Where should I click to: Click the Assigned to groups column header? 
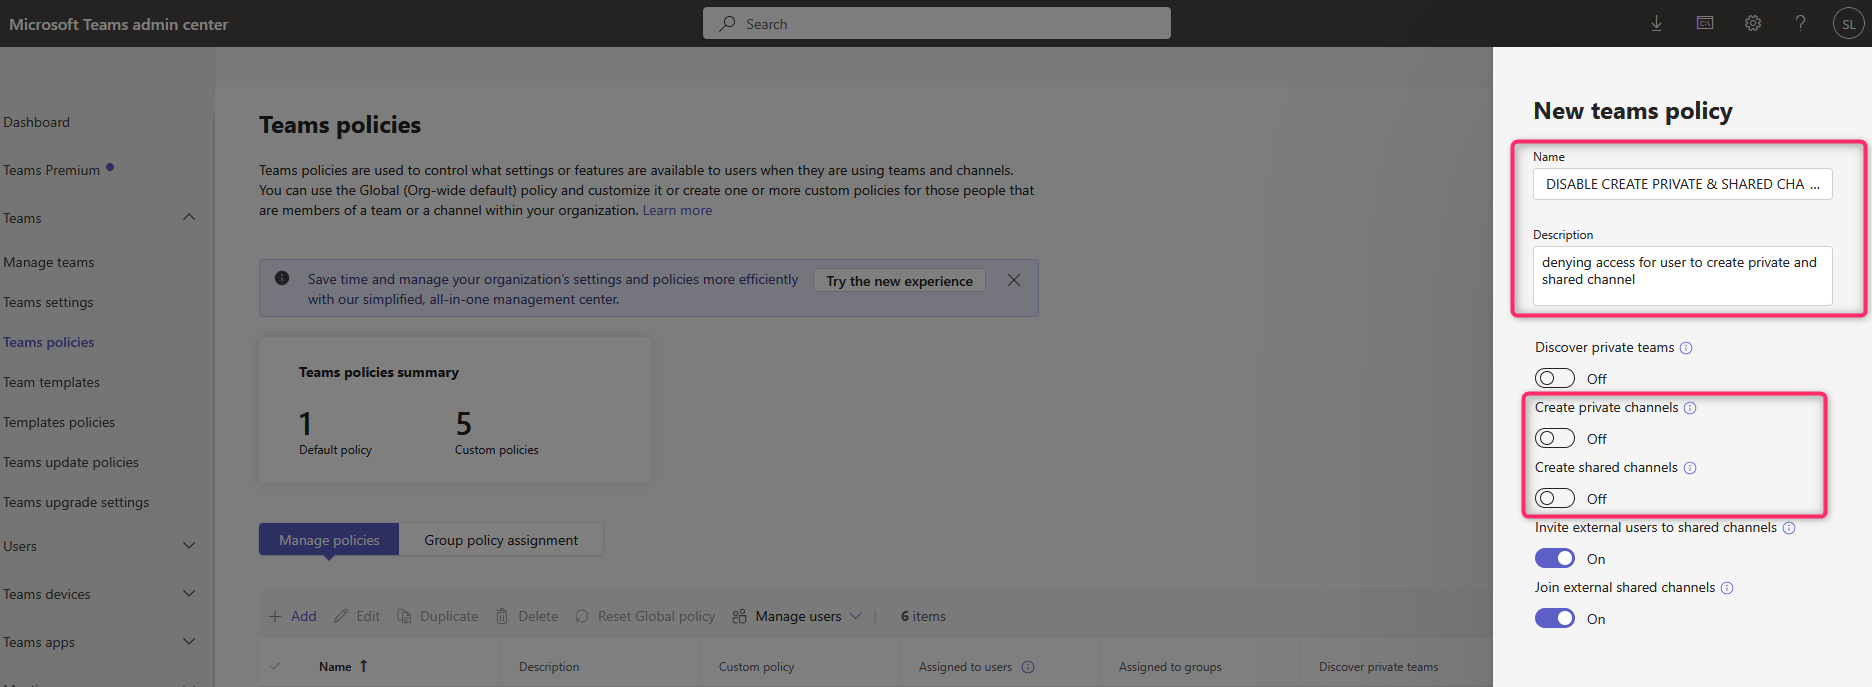(1170, 667)
